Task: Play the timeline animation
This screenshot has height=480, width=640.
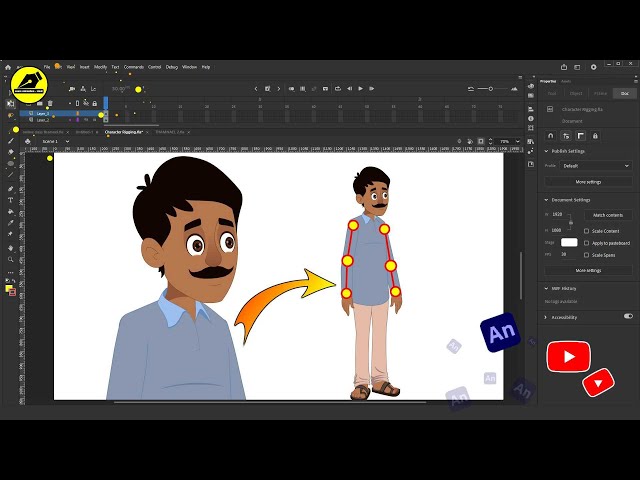Action: [x=360, y=89]
